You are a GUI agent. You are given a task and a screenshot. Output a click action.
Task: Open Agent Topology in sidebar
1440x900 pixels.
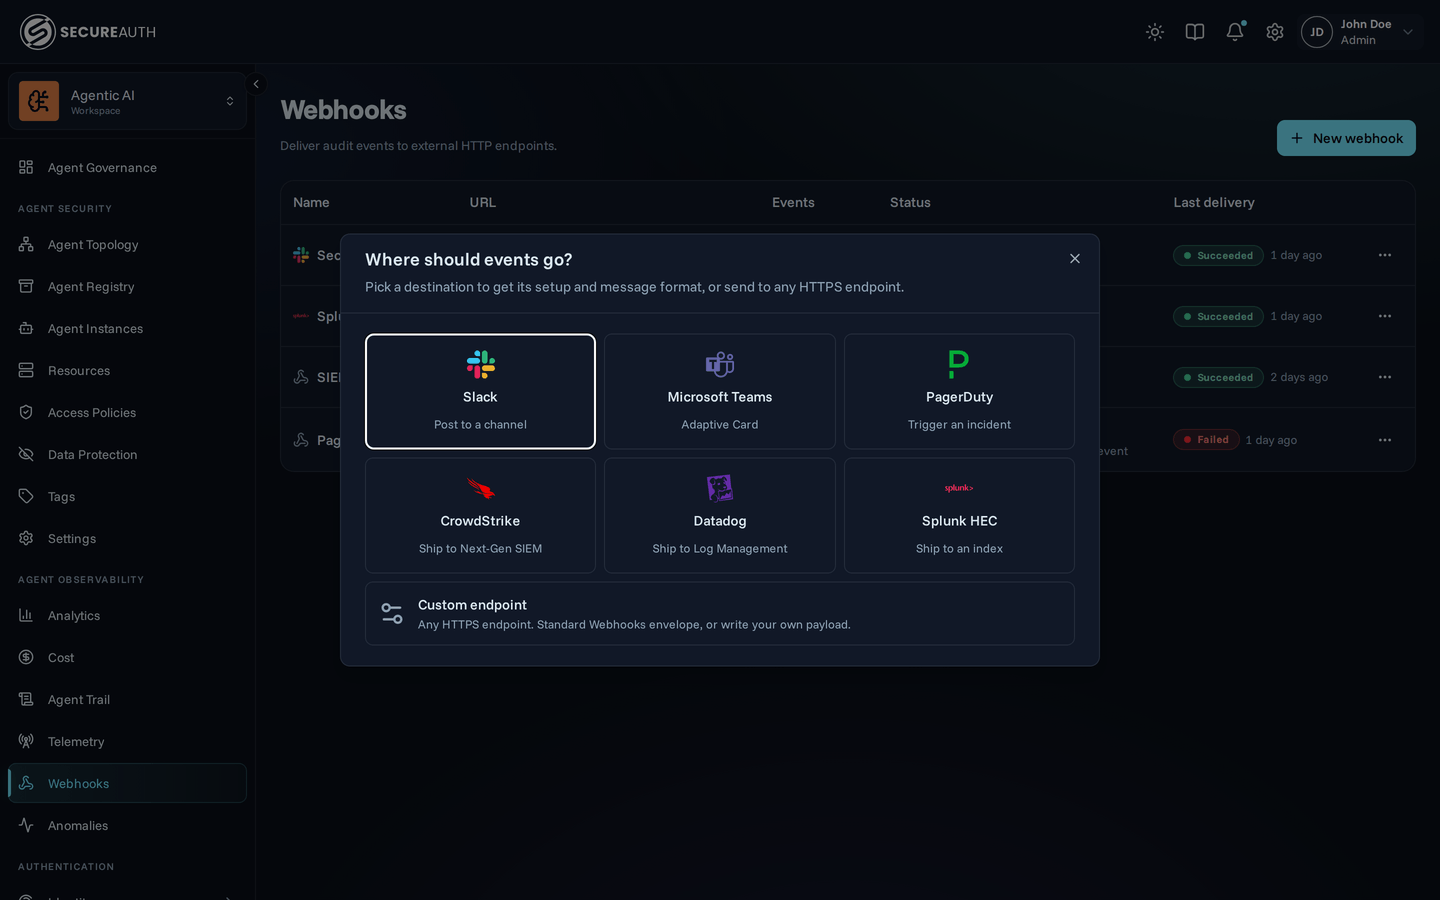tap(127, 244)
